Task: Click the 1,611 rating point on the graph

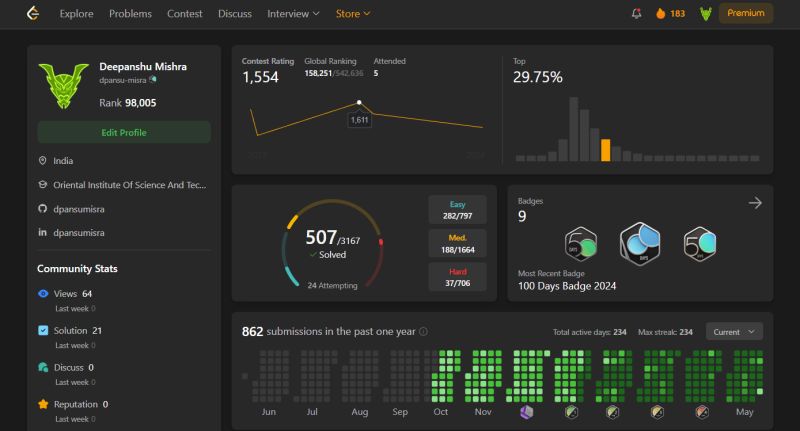Action: coord(359,103)
